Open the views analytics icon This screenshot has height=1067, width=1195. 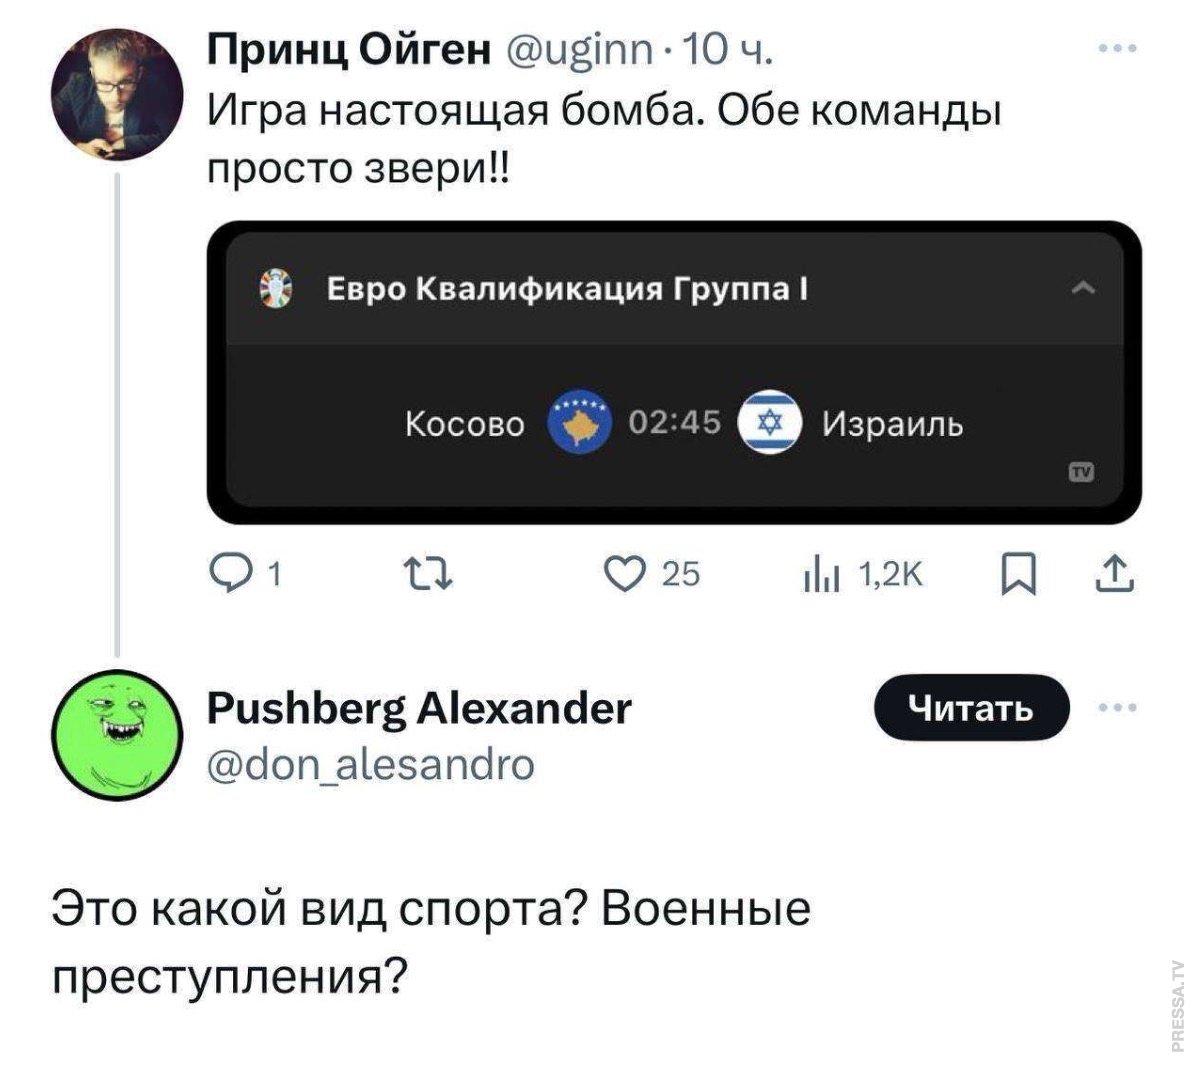coord(819,575)
